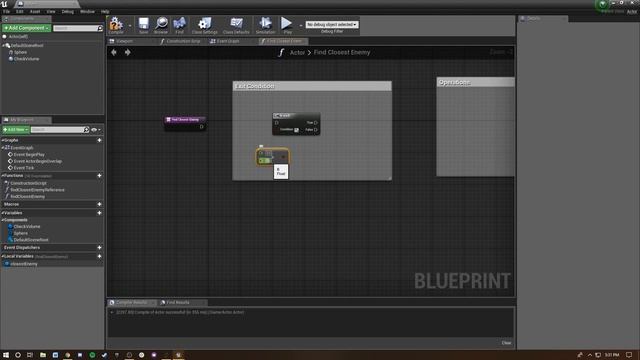Navigate back in graph history
Image resolution: width=640 pixels, height=360 pixels.
click(114, 52)
